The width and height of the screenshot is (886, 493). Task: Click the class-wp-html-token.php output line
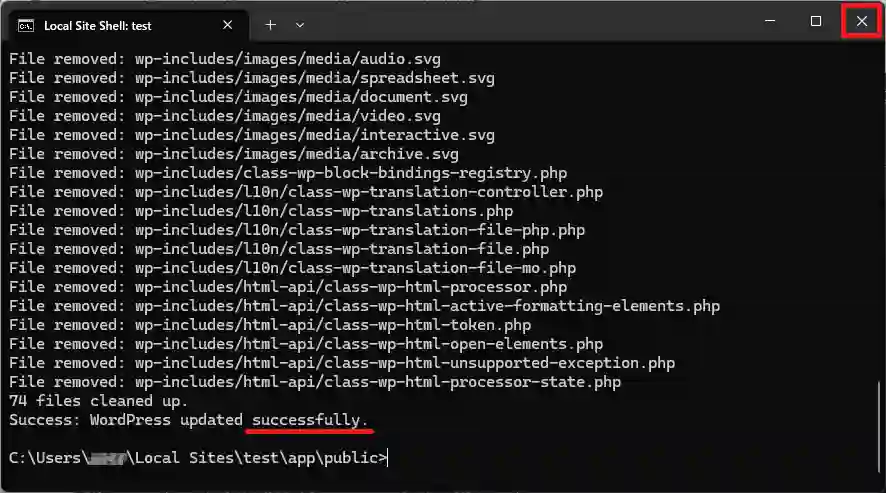pyautogui.click(x=269, y=325)
